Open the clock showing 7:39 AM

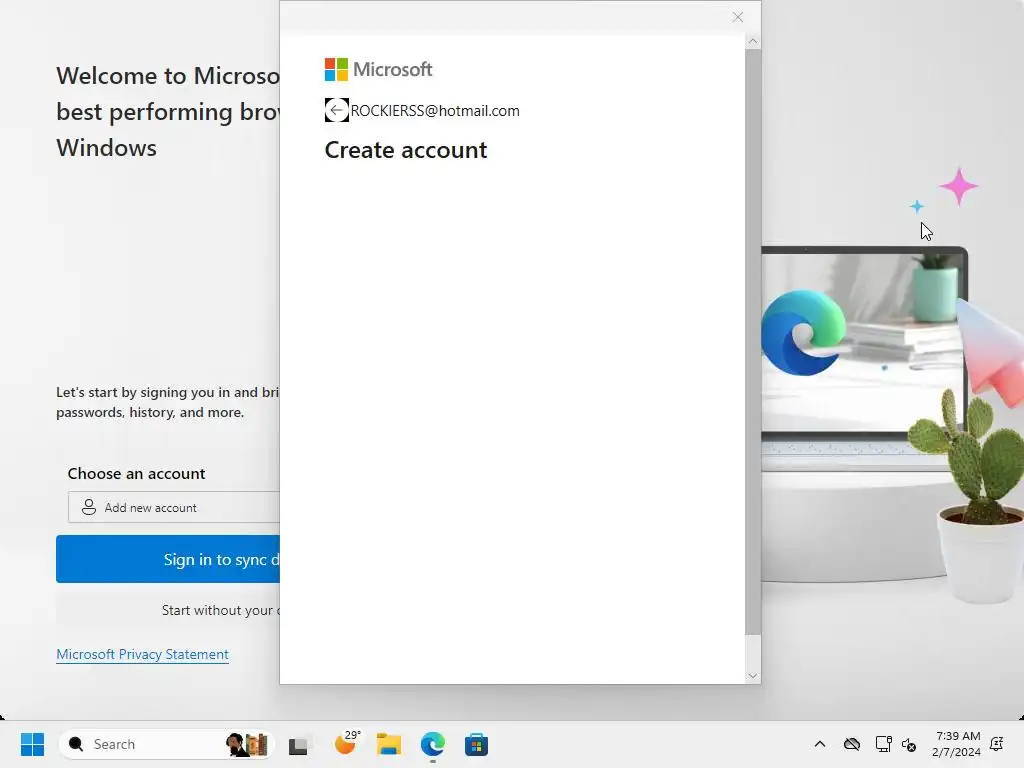click(x=956, y=744)
